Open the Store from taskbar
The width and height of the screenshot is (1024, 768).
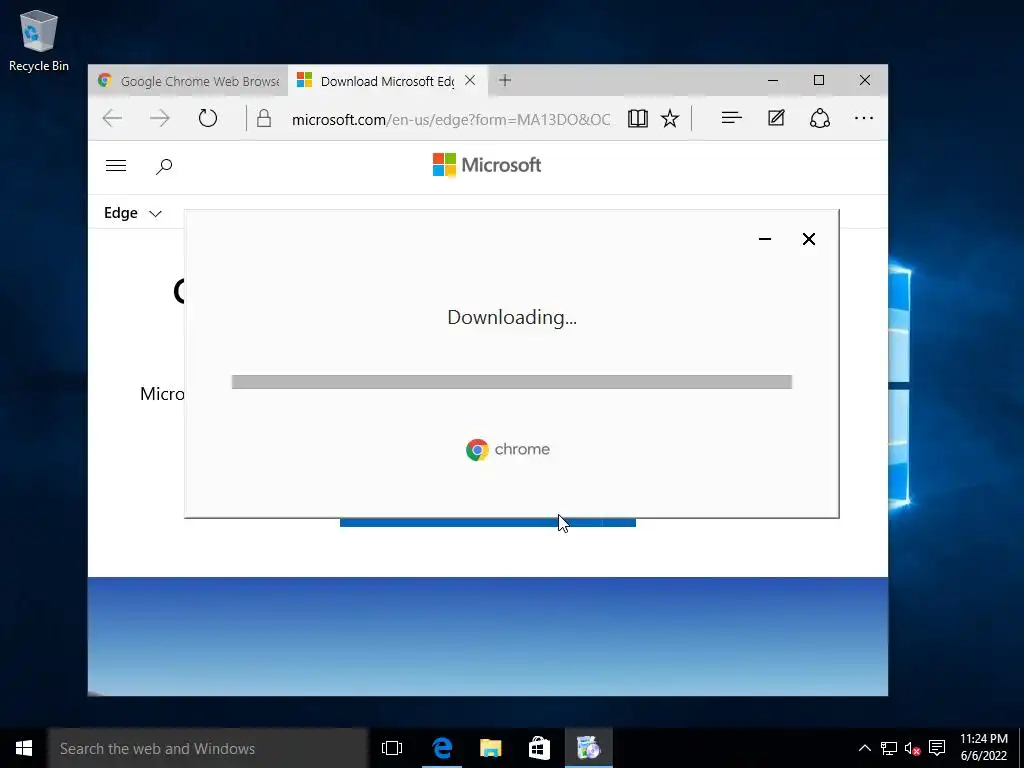pyautogui.click(x=539, y=748)
